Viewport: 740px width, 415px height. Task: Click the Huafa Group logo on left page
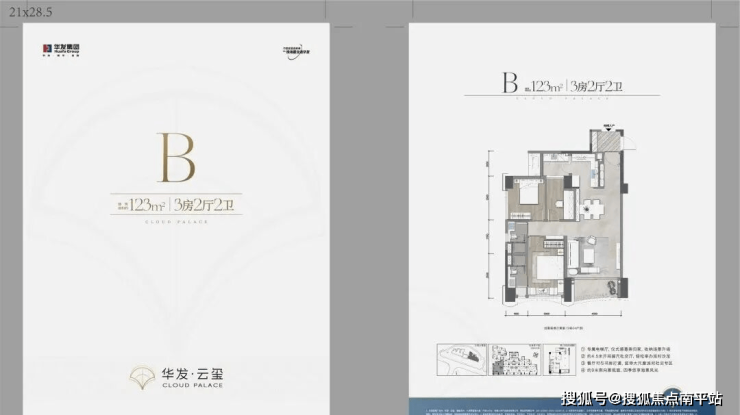point(61,50)
